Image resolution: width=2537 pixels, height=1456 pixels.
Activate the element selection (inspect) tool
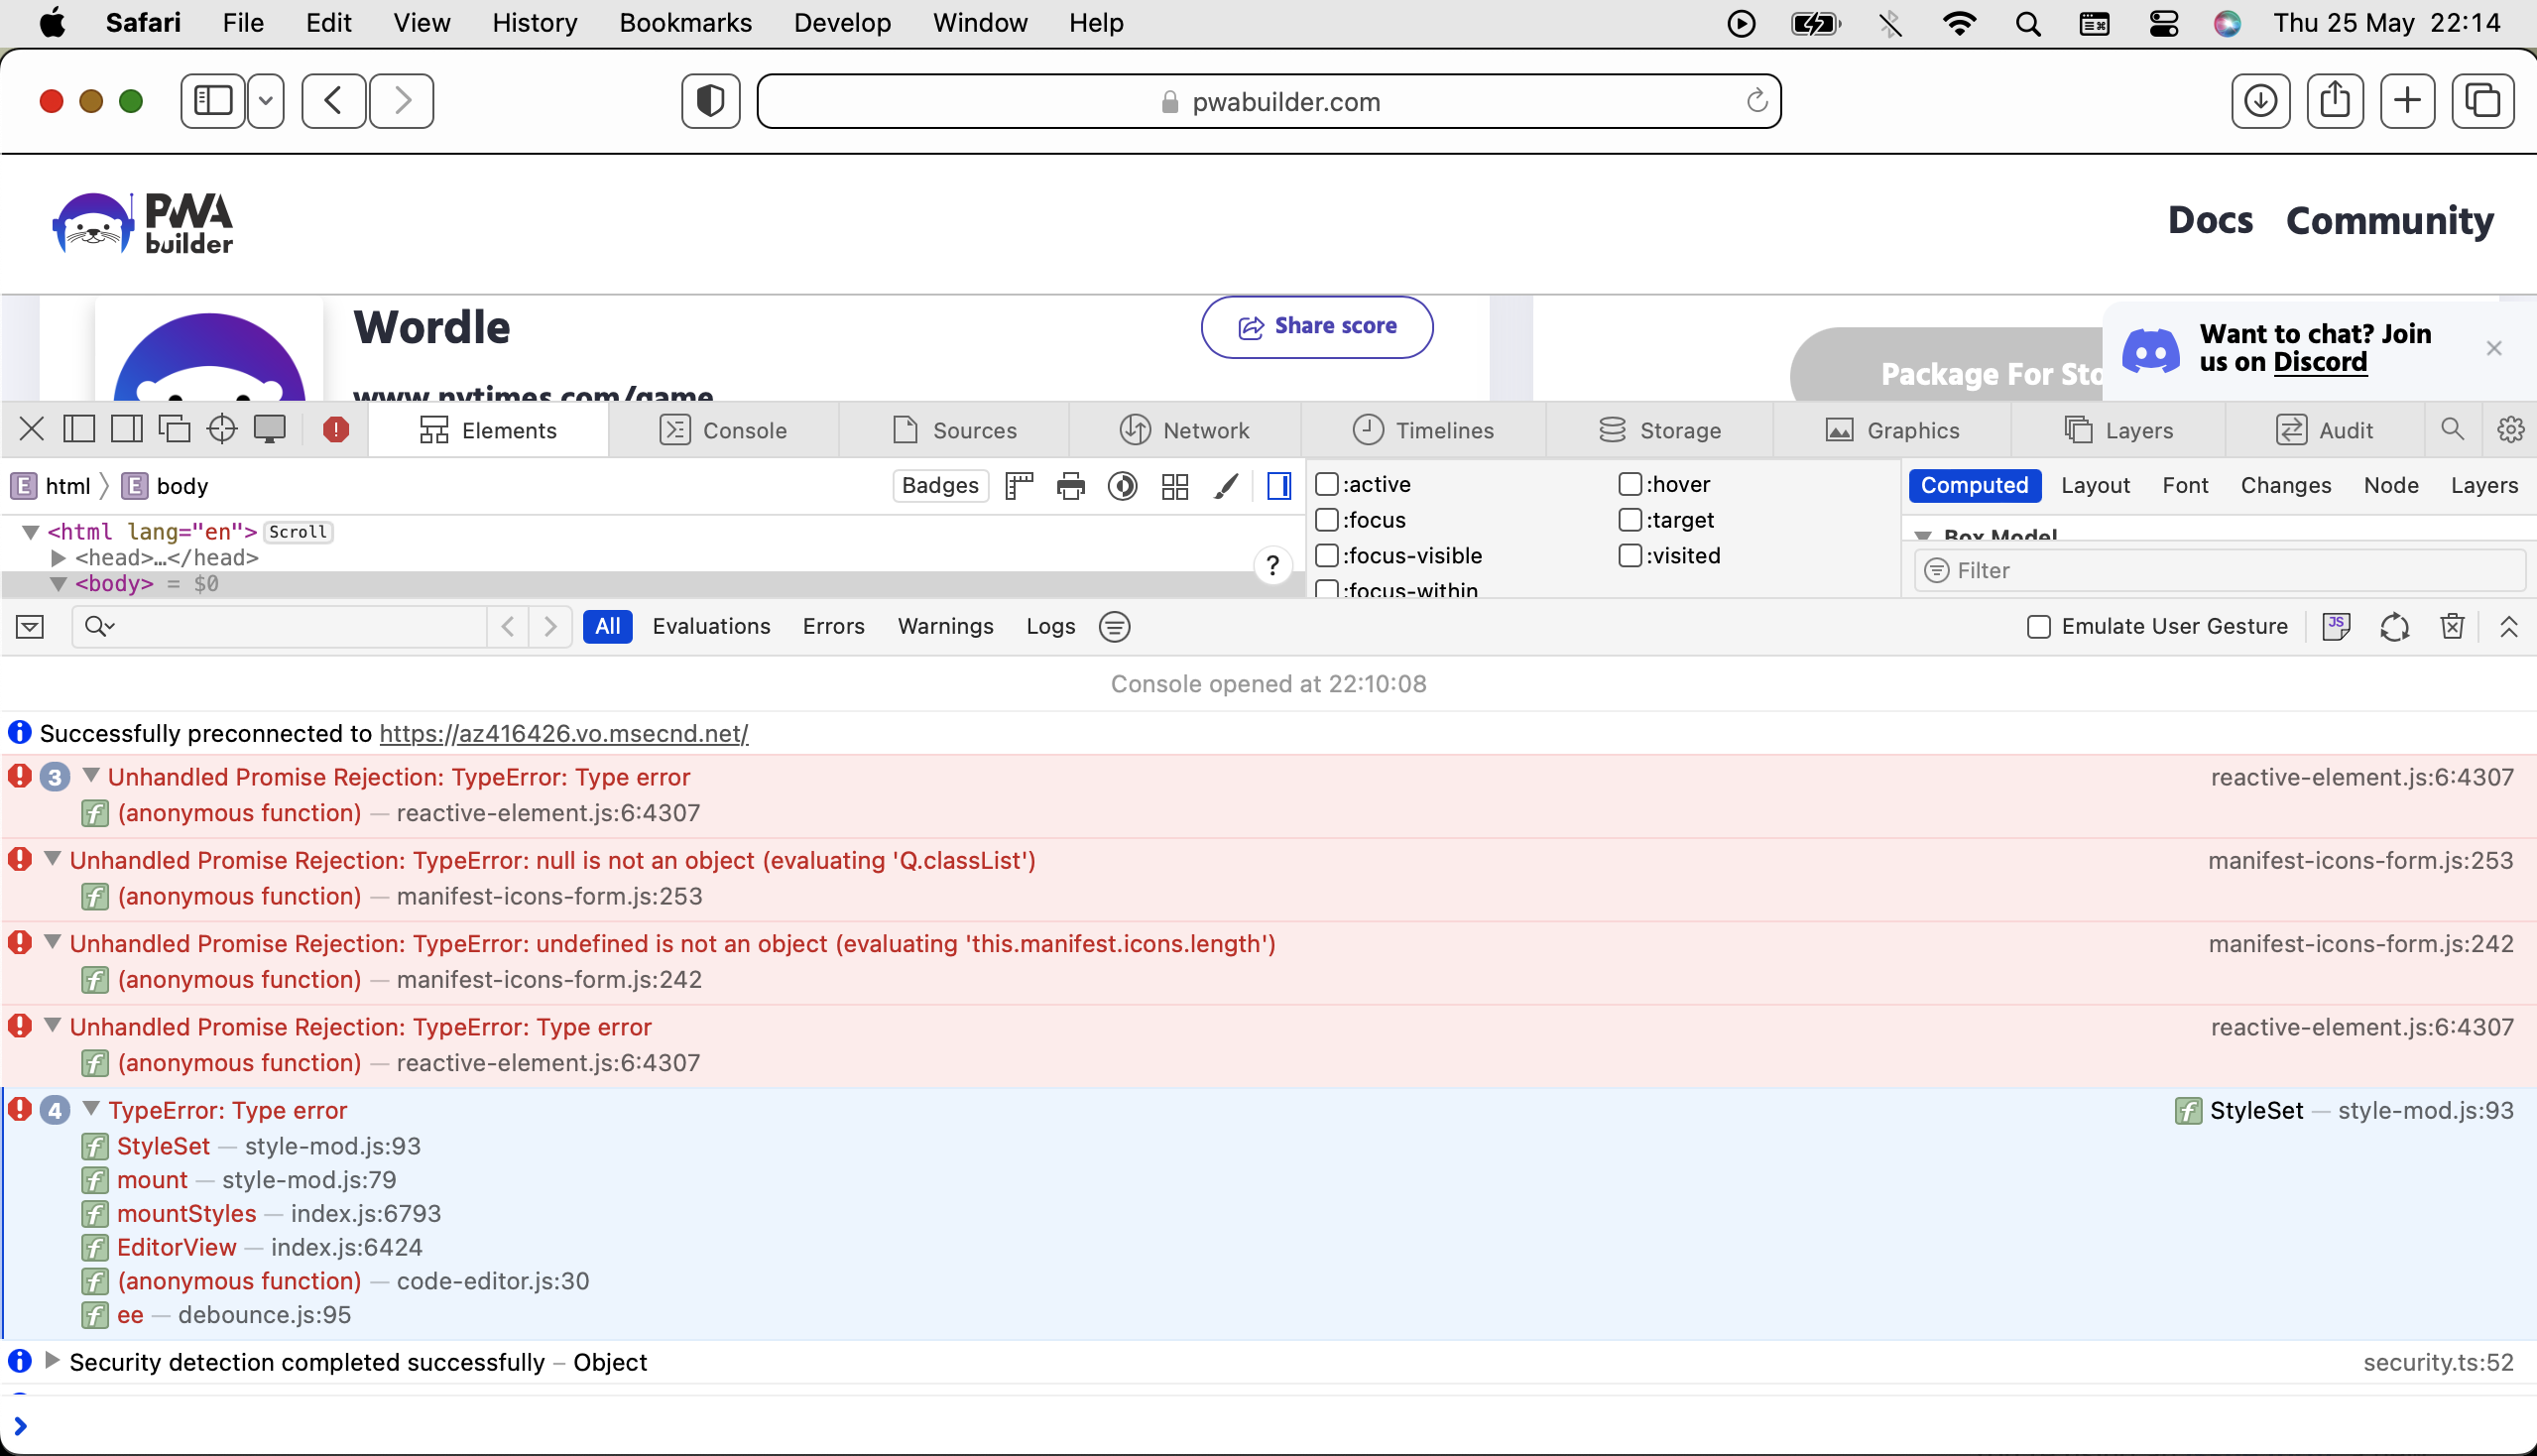click(x=222, y=428)
